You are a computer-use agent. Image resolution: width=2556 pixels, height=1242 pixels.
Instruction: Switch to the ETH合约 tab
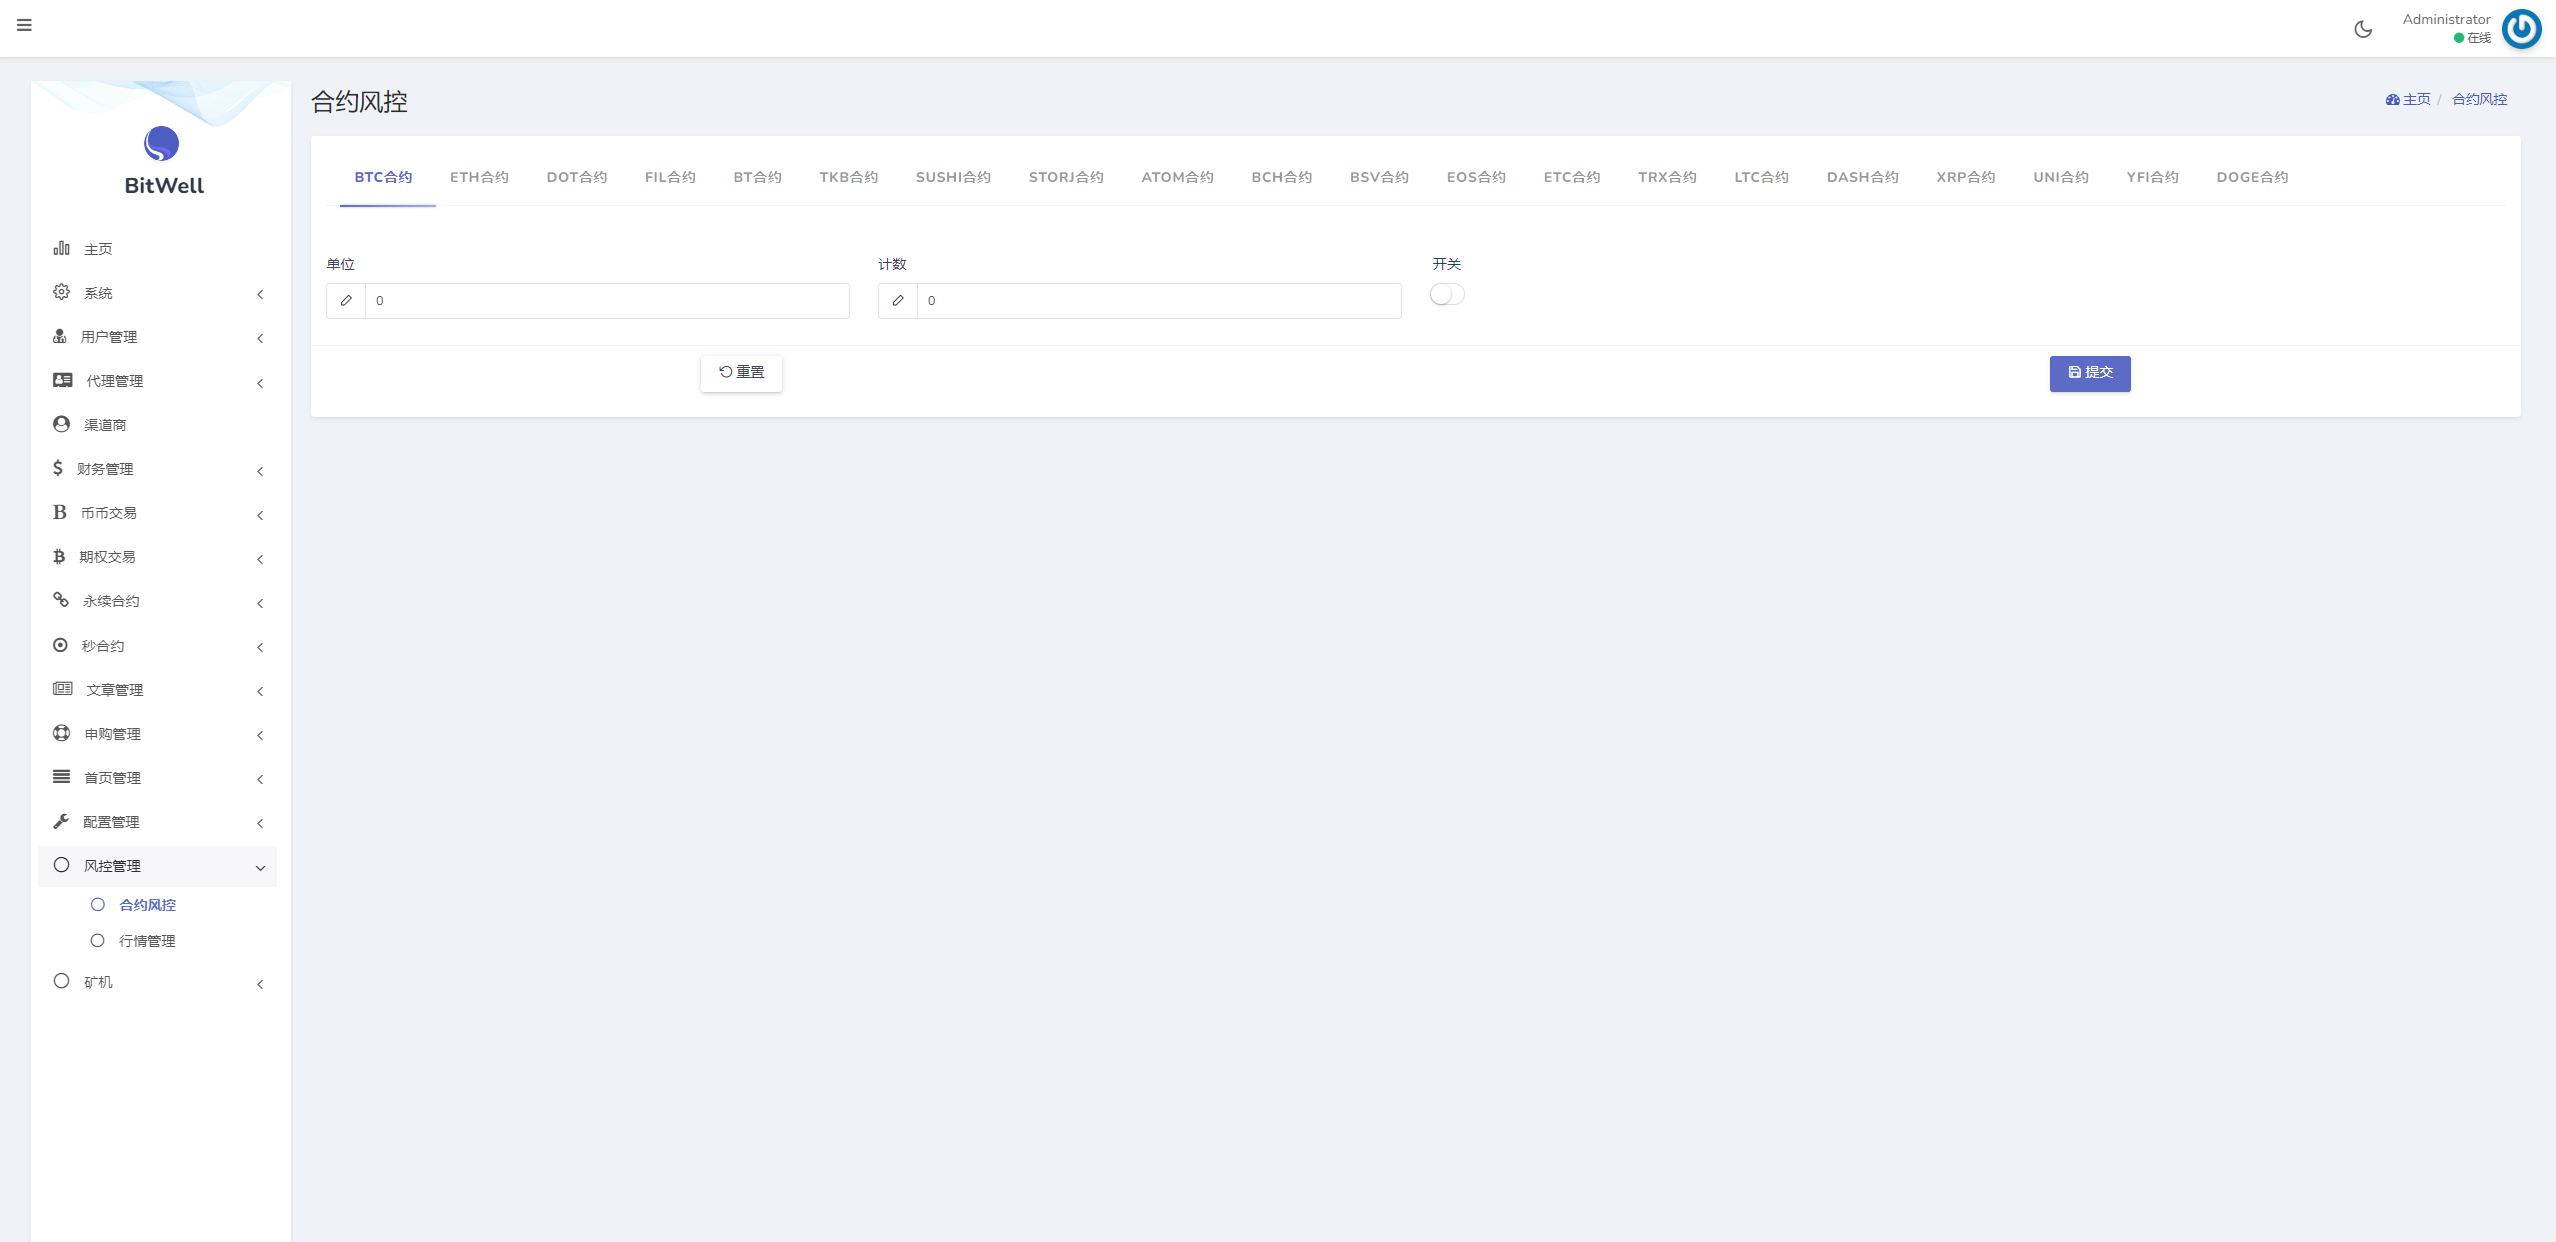tap(479, 177)
